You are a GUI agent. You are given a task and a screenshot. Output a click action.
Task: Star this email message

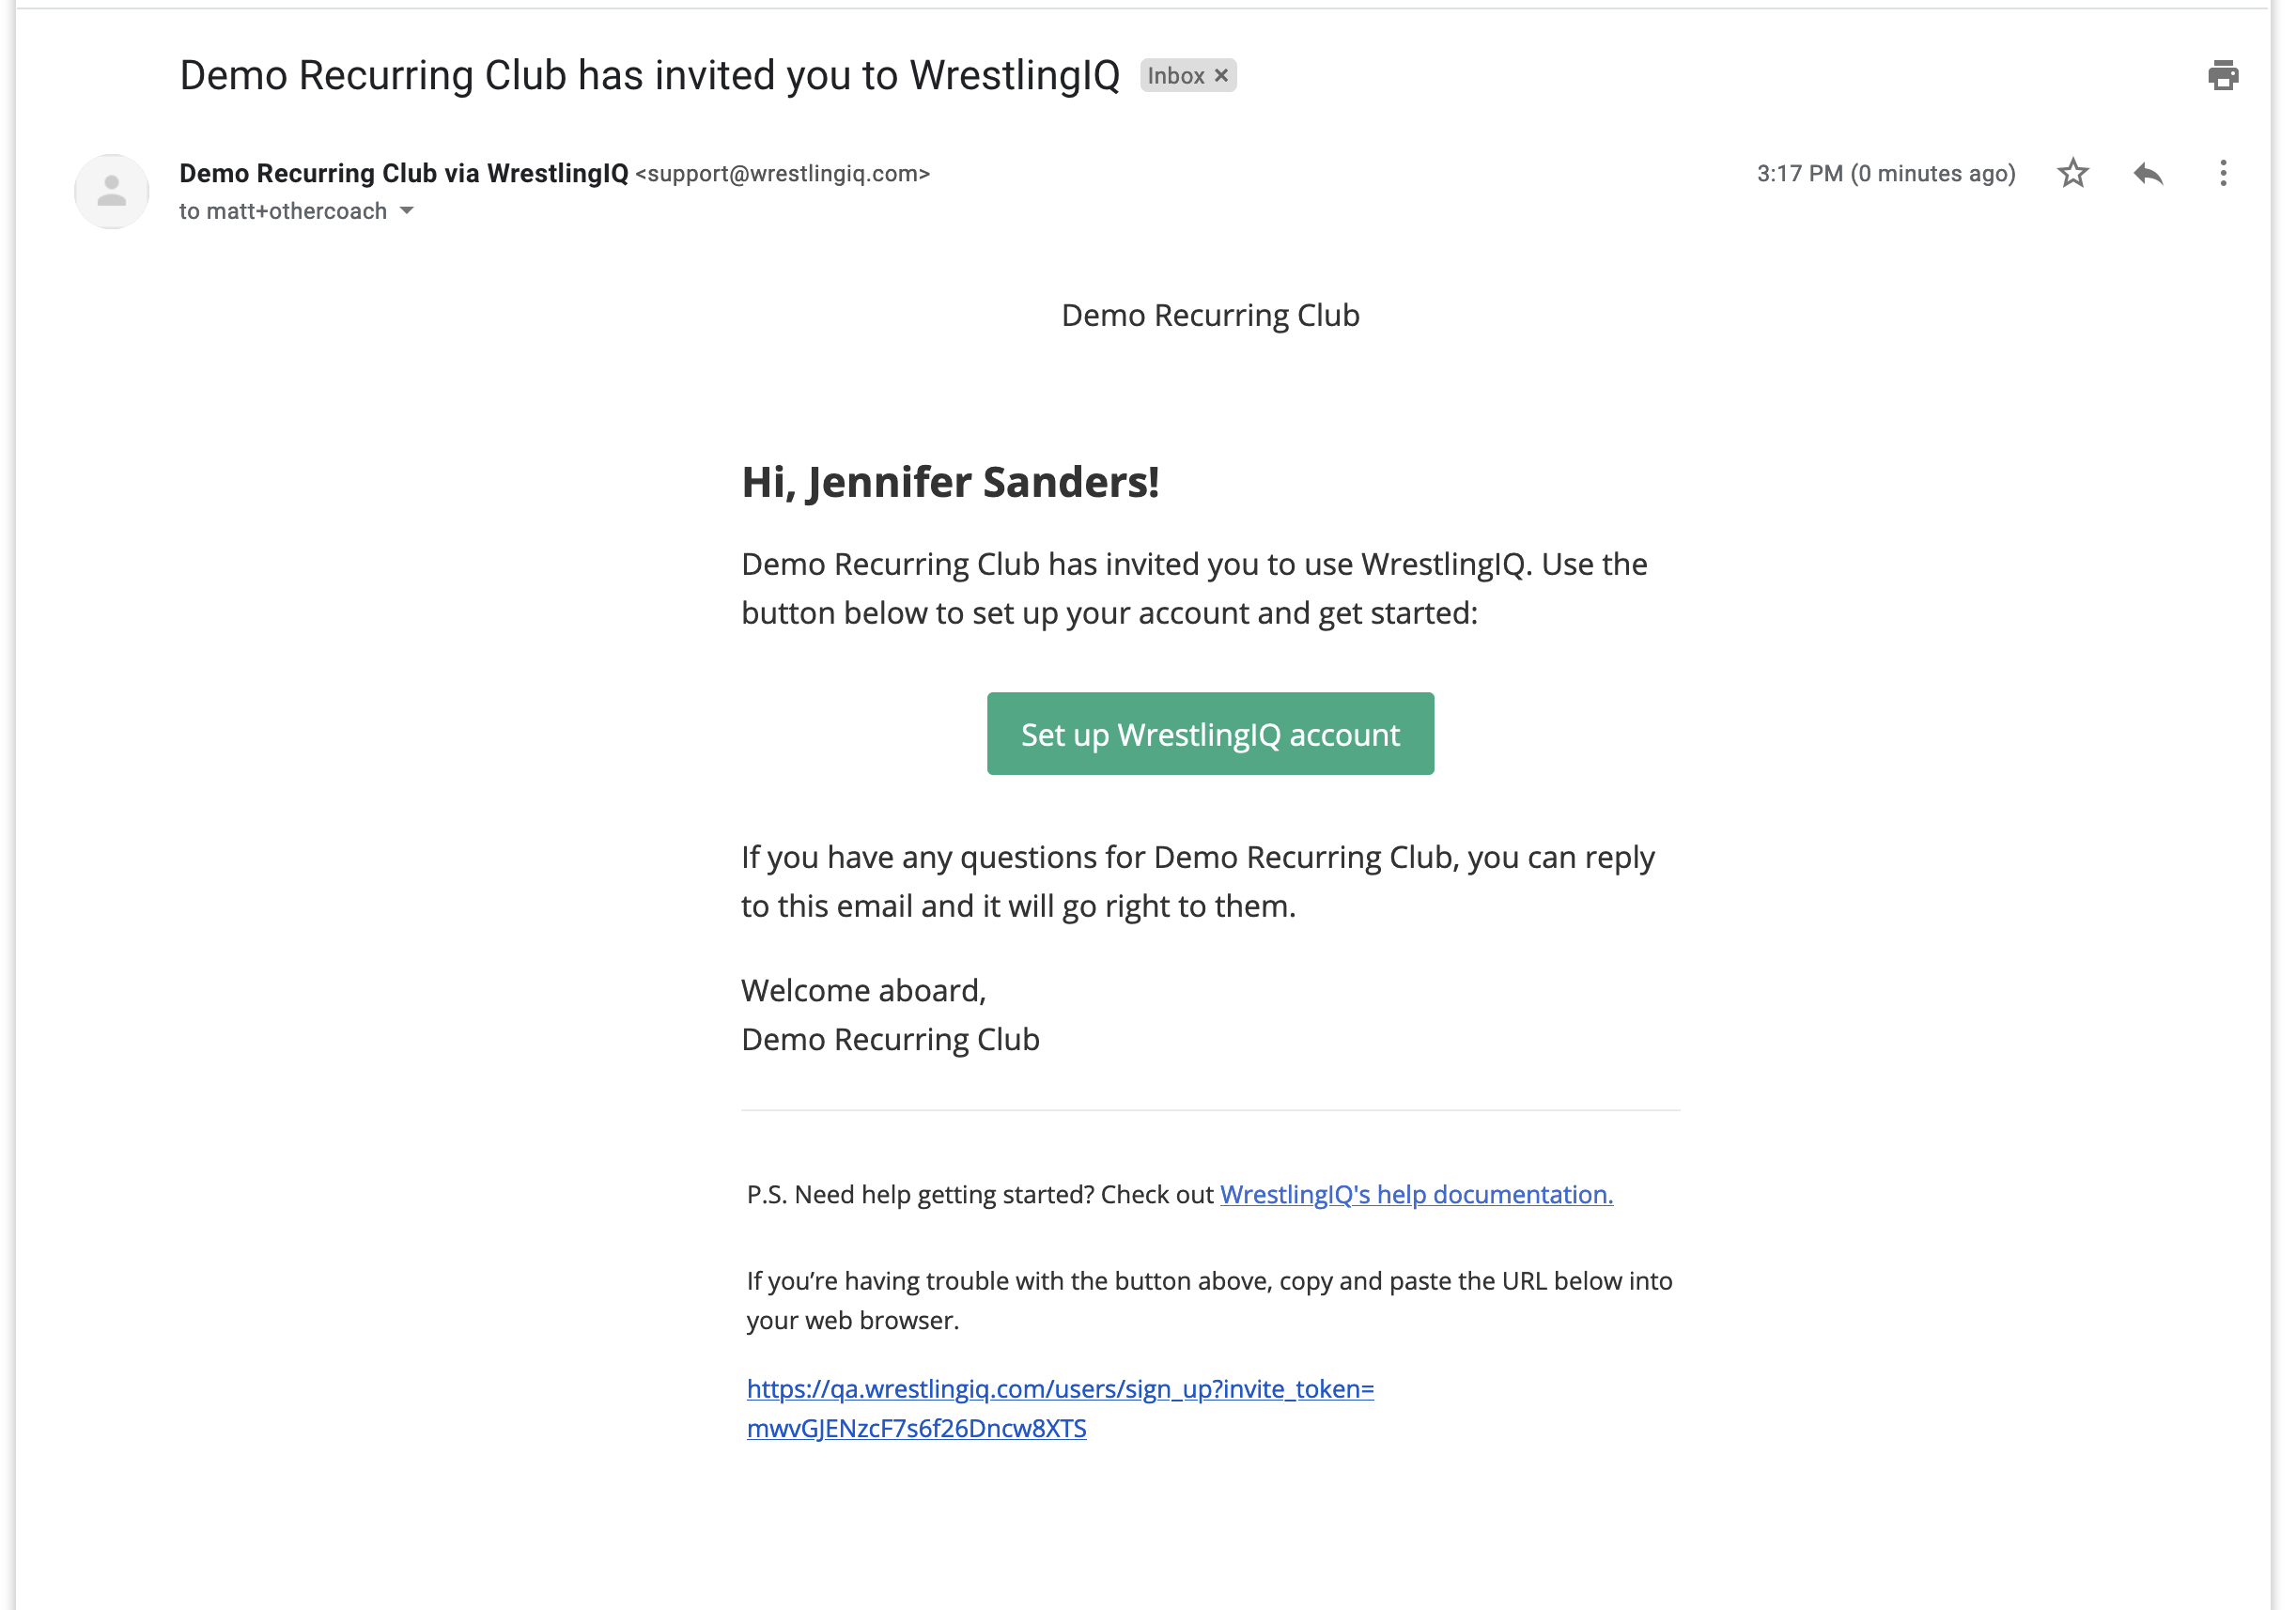click(2073, 173)
